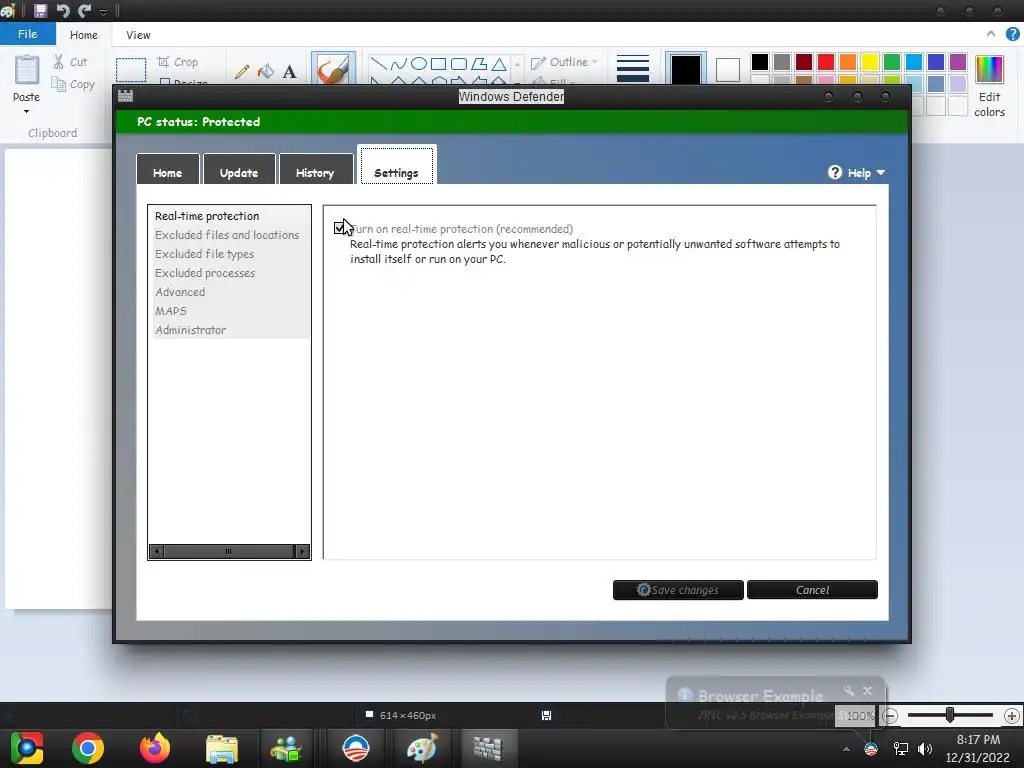Open the customize quick access toolbar dropdown
Viewport: 1024px width, 768px height.
103,12
